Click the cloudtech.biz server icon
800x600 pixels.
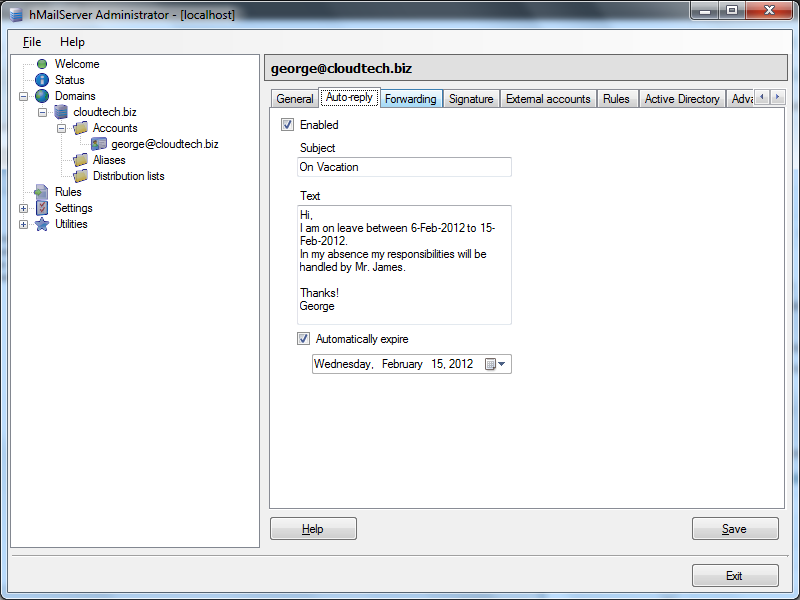coord(61,112)
